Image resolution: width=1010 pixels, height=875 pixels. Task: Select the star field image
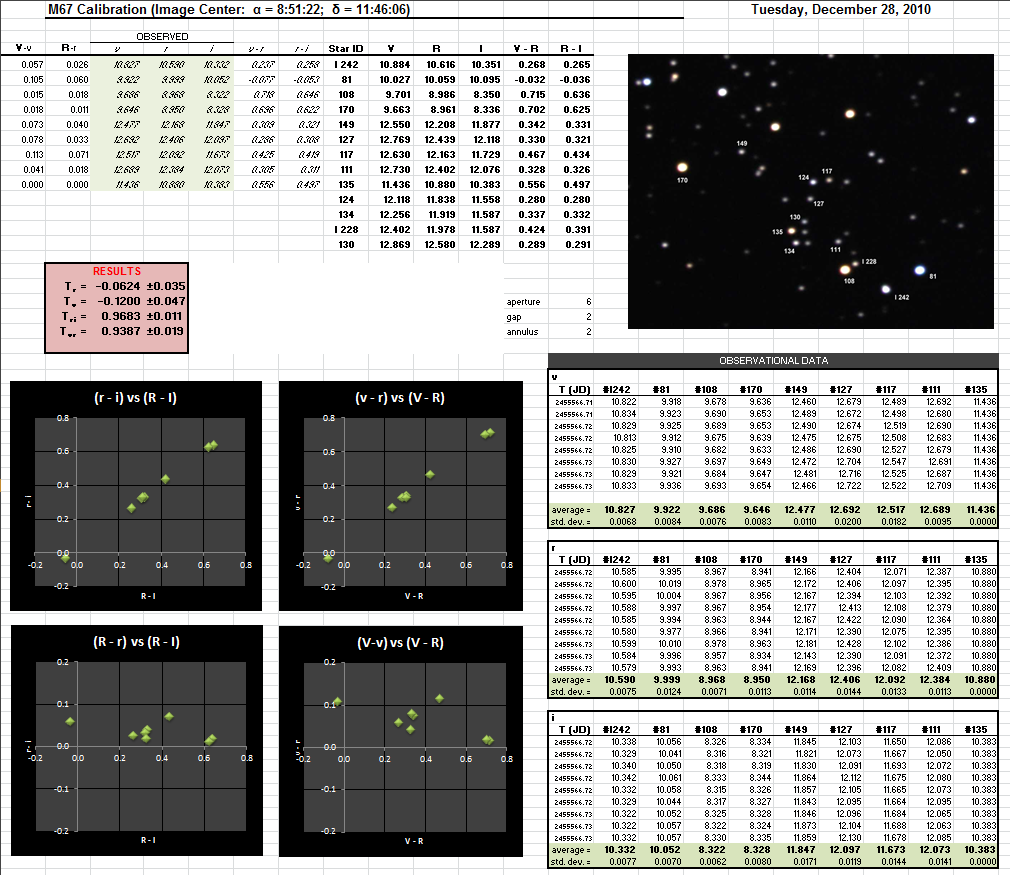point(810,191)
